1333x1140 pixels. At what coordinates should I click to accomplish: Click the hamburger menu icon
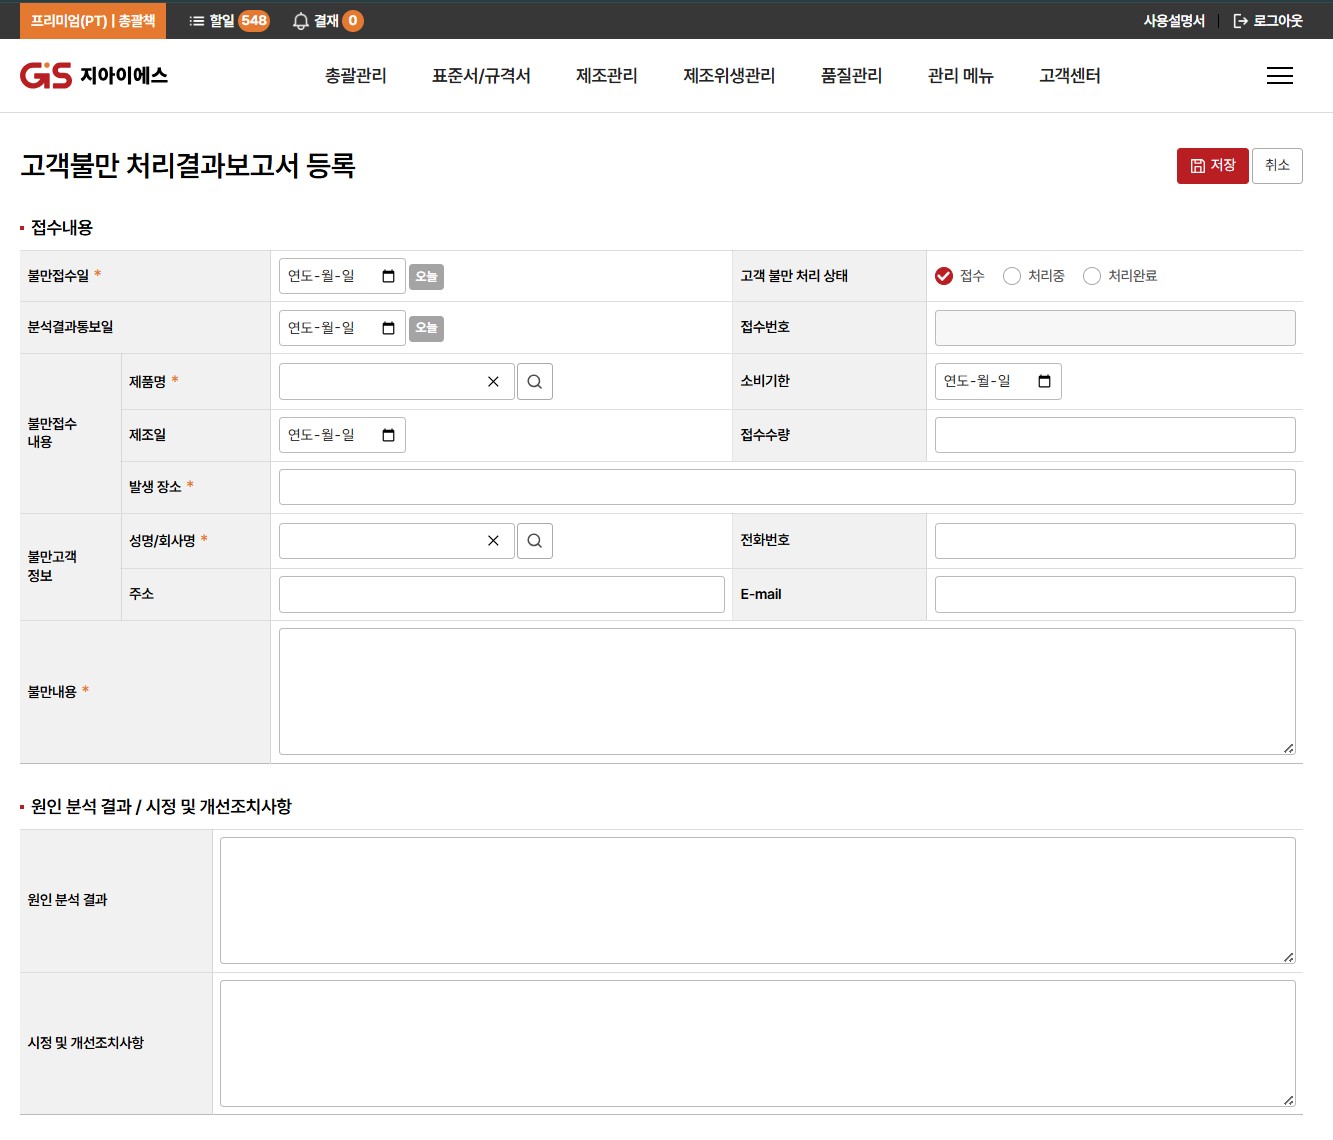pyautogui.click(x=1279, y=76)
